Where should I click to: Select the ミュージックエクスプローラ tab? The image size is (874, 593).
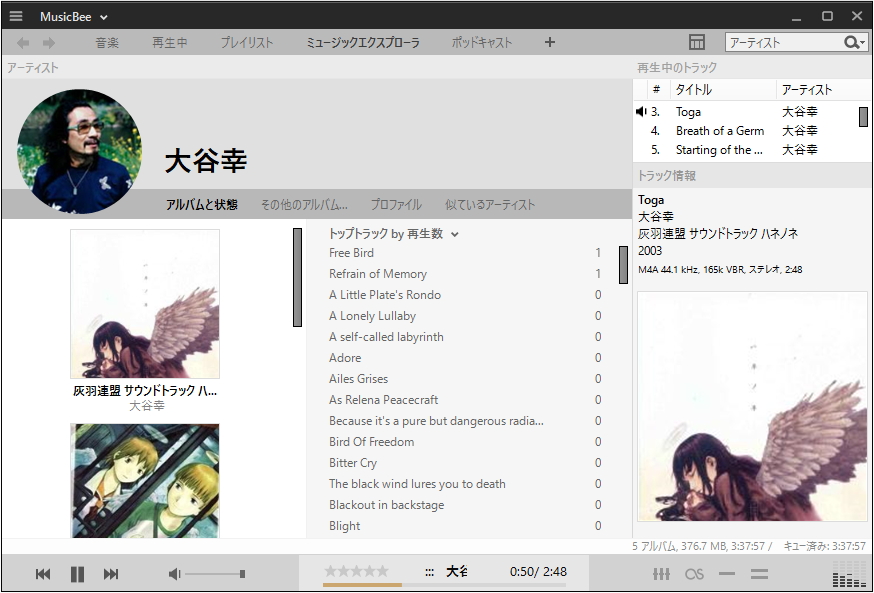[x=363, y=42]
